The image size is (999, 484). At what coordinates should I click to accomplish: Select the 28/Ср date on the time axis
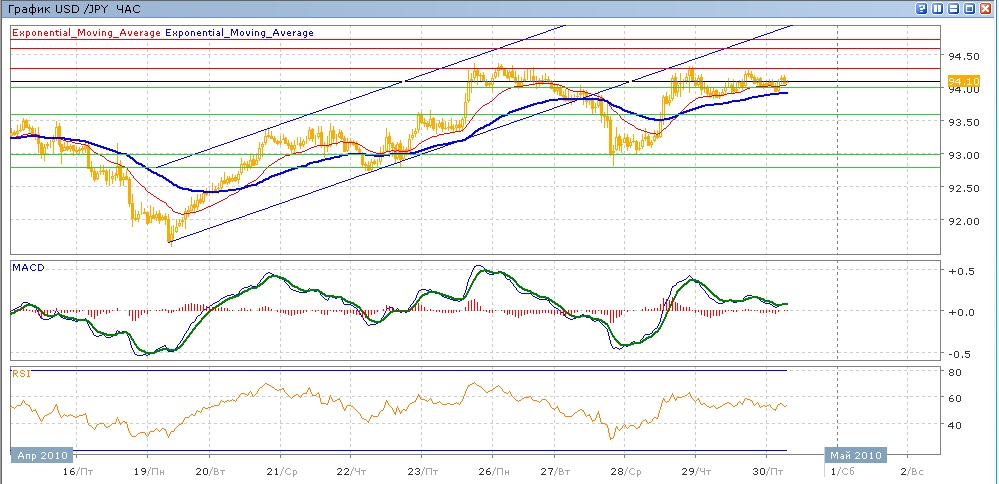click(628, 472)
